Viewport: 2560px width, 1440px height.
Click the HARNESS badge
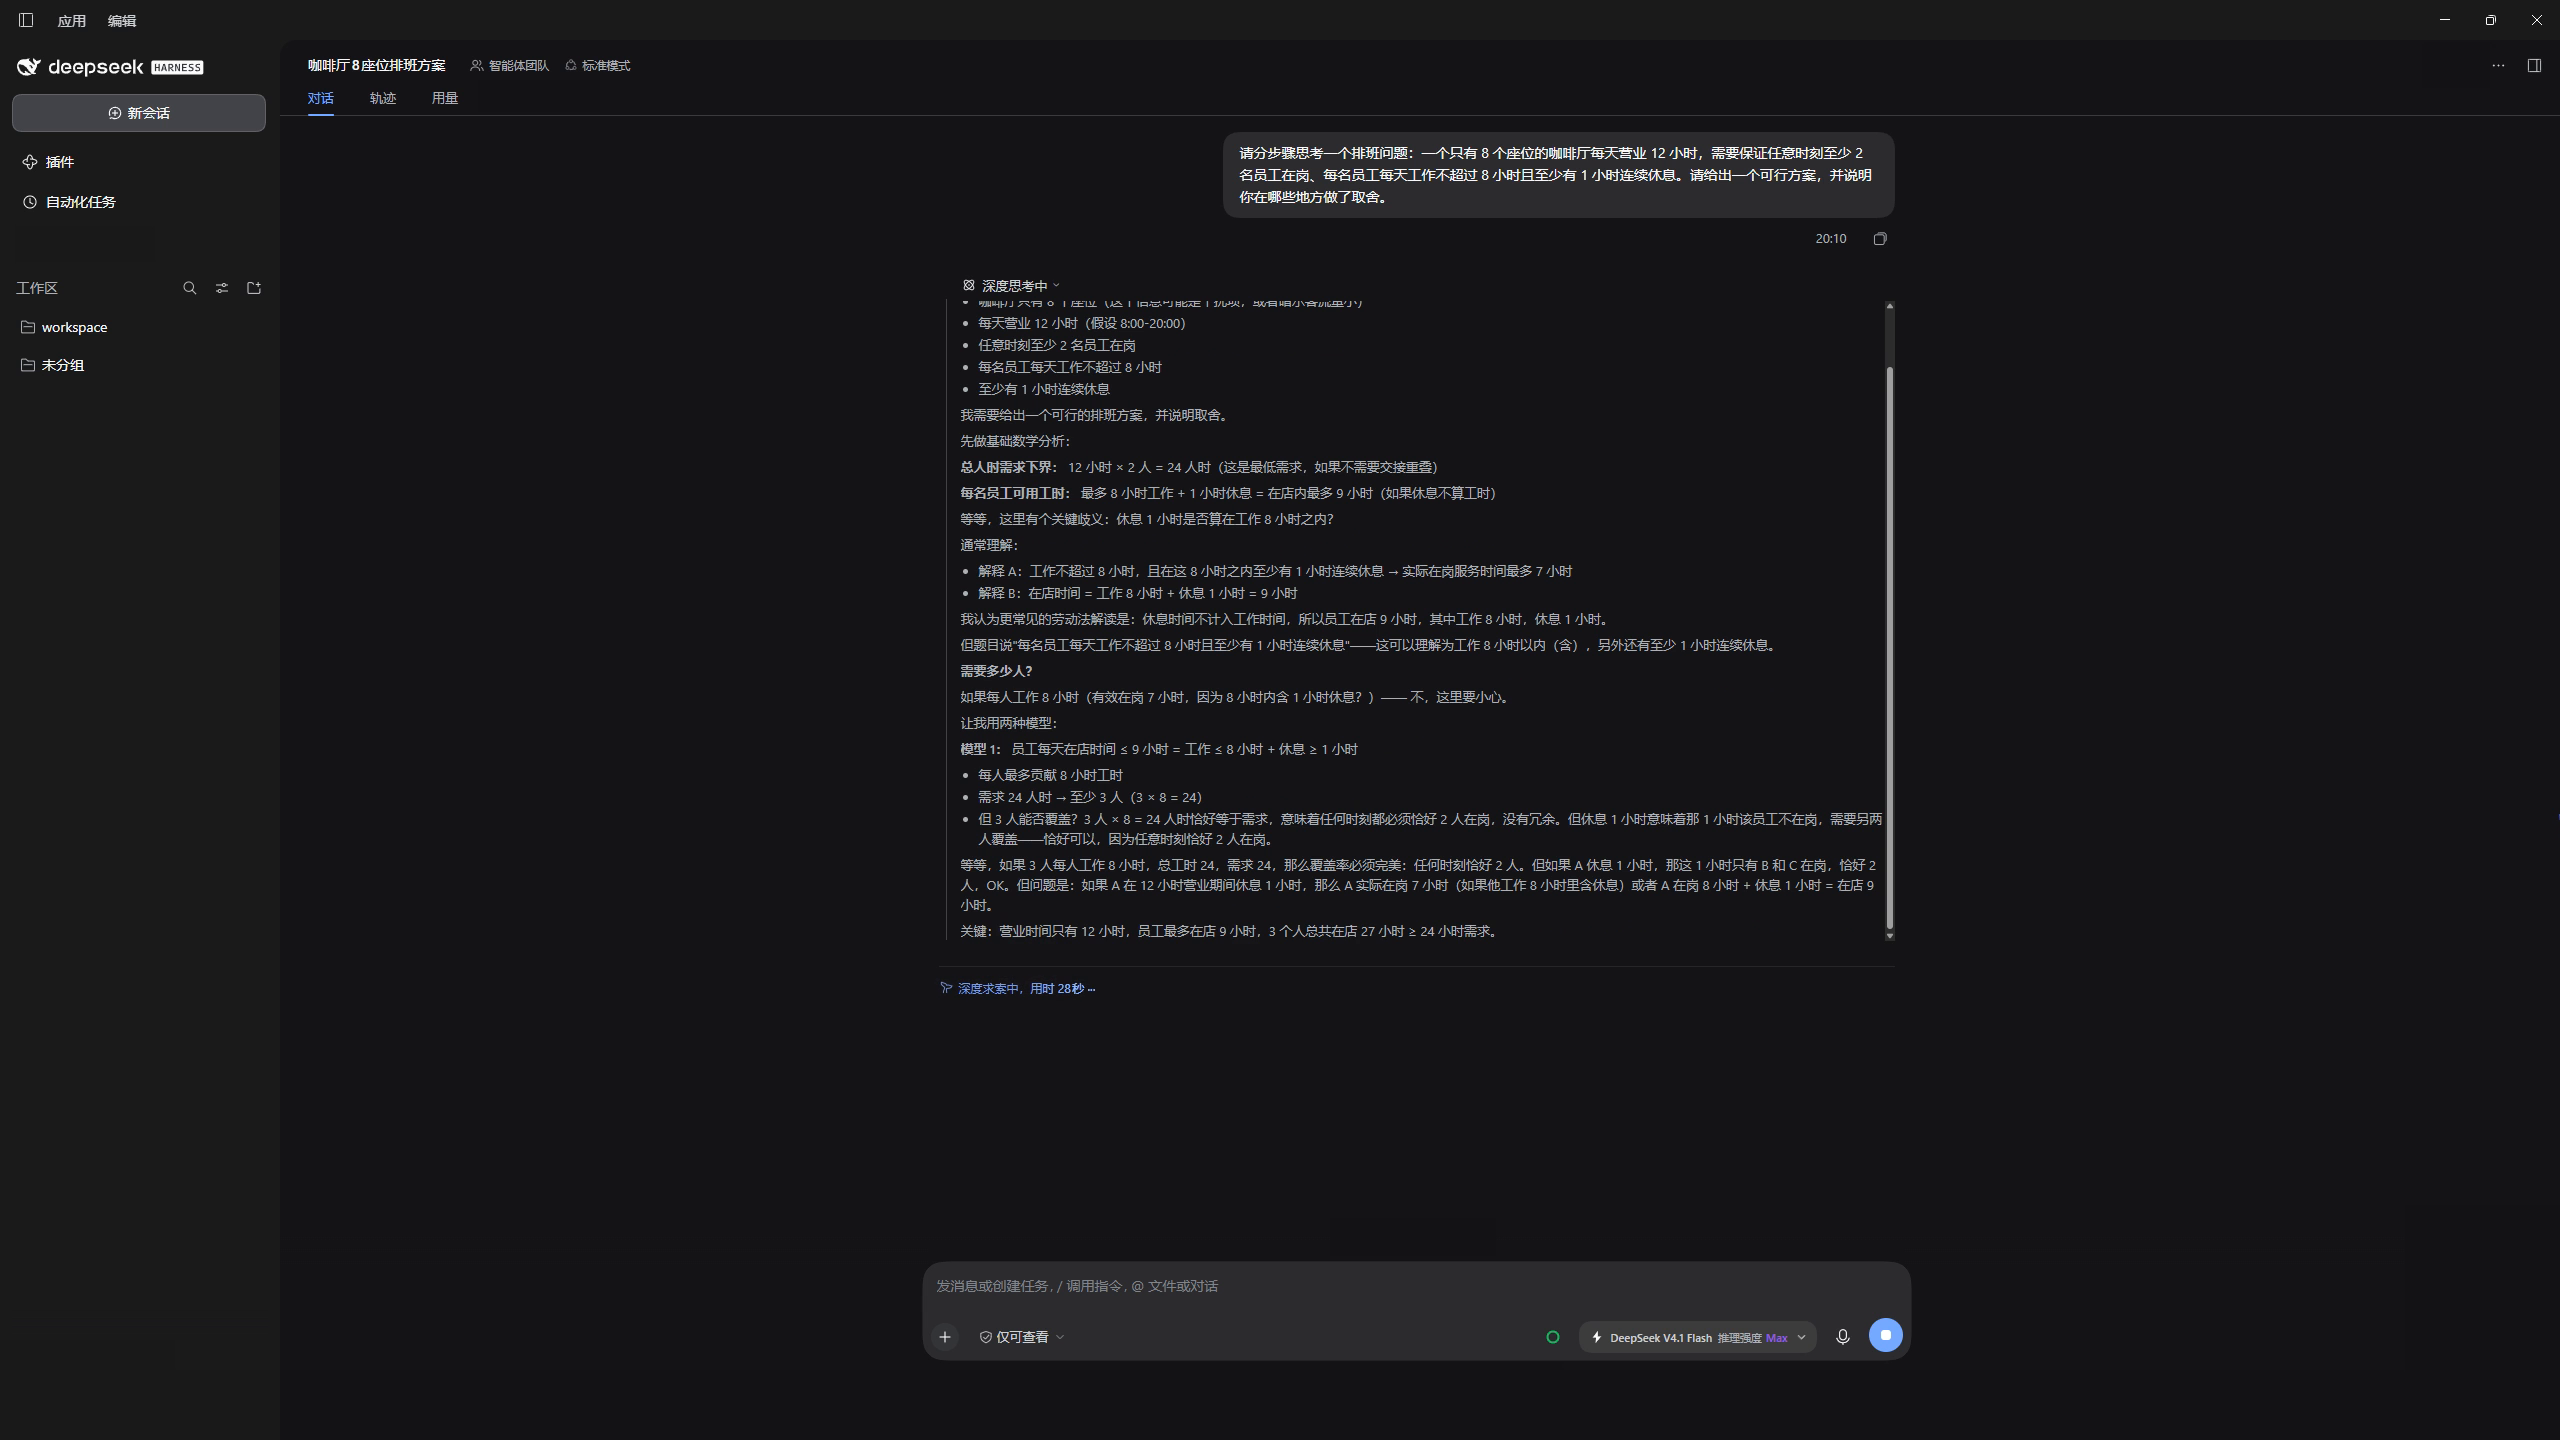pos(177,68)
